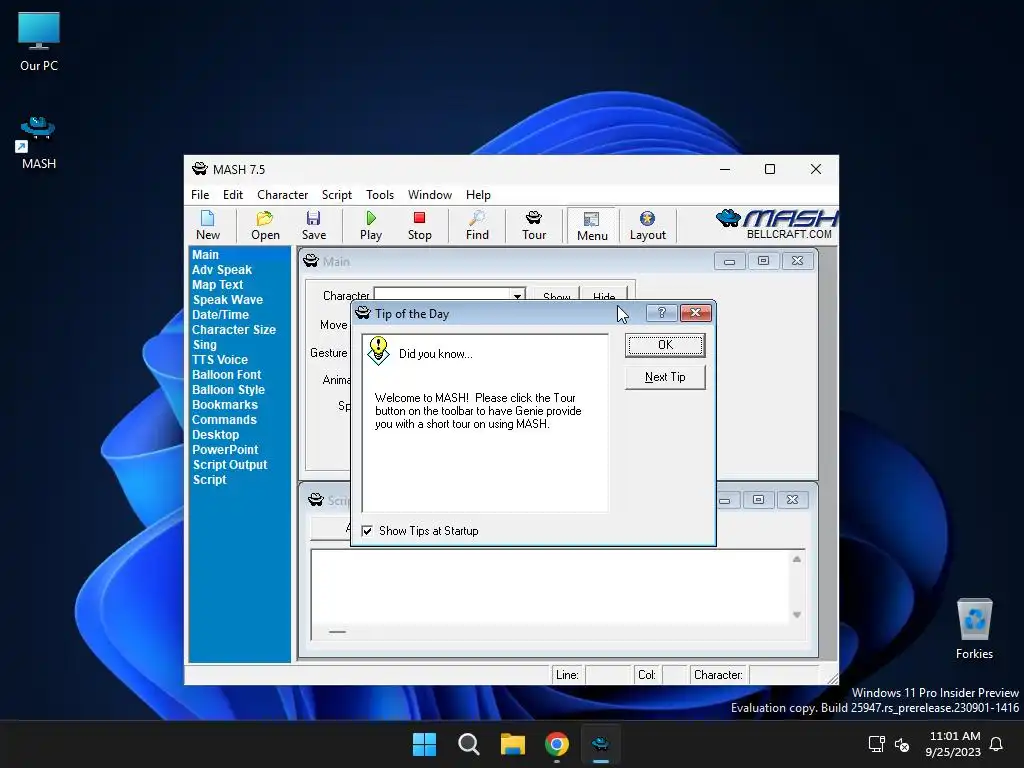Launch the Tour from the toolbar

[534, 225]
